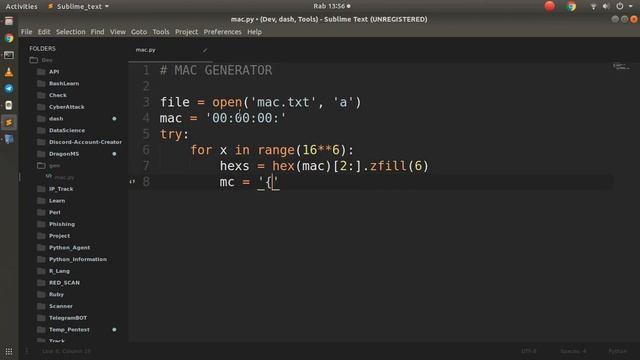Click the red recording indicator in top bar

pyautogui.click(x=550, y=6)
